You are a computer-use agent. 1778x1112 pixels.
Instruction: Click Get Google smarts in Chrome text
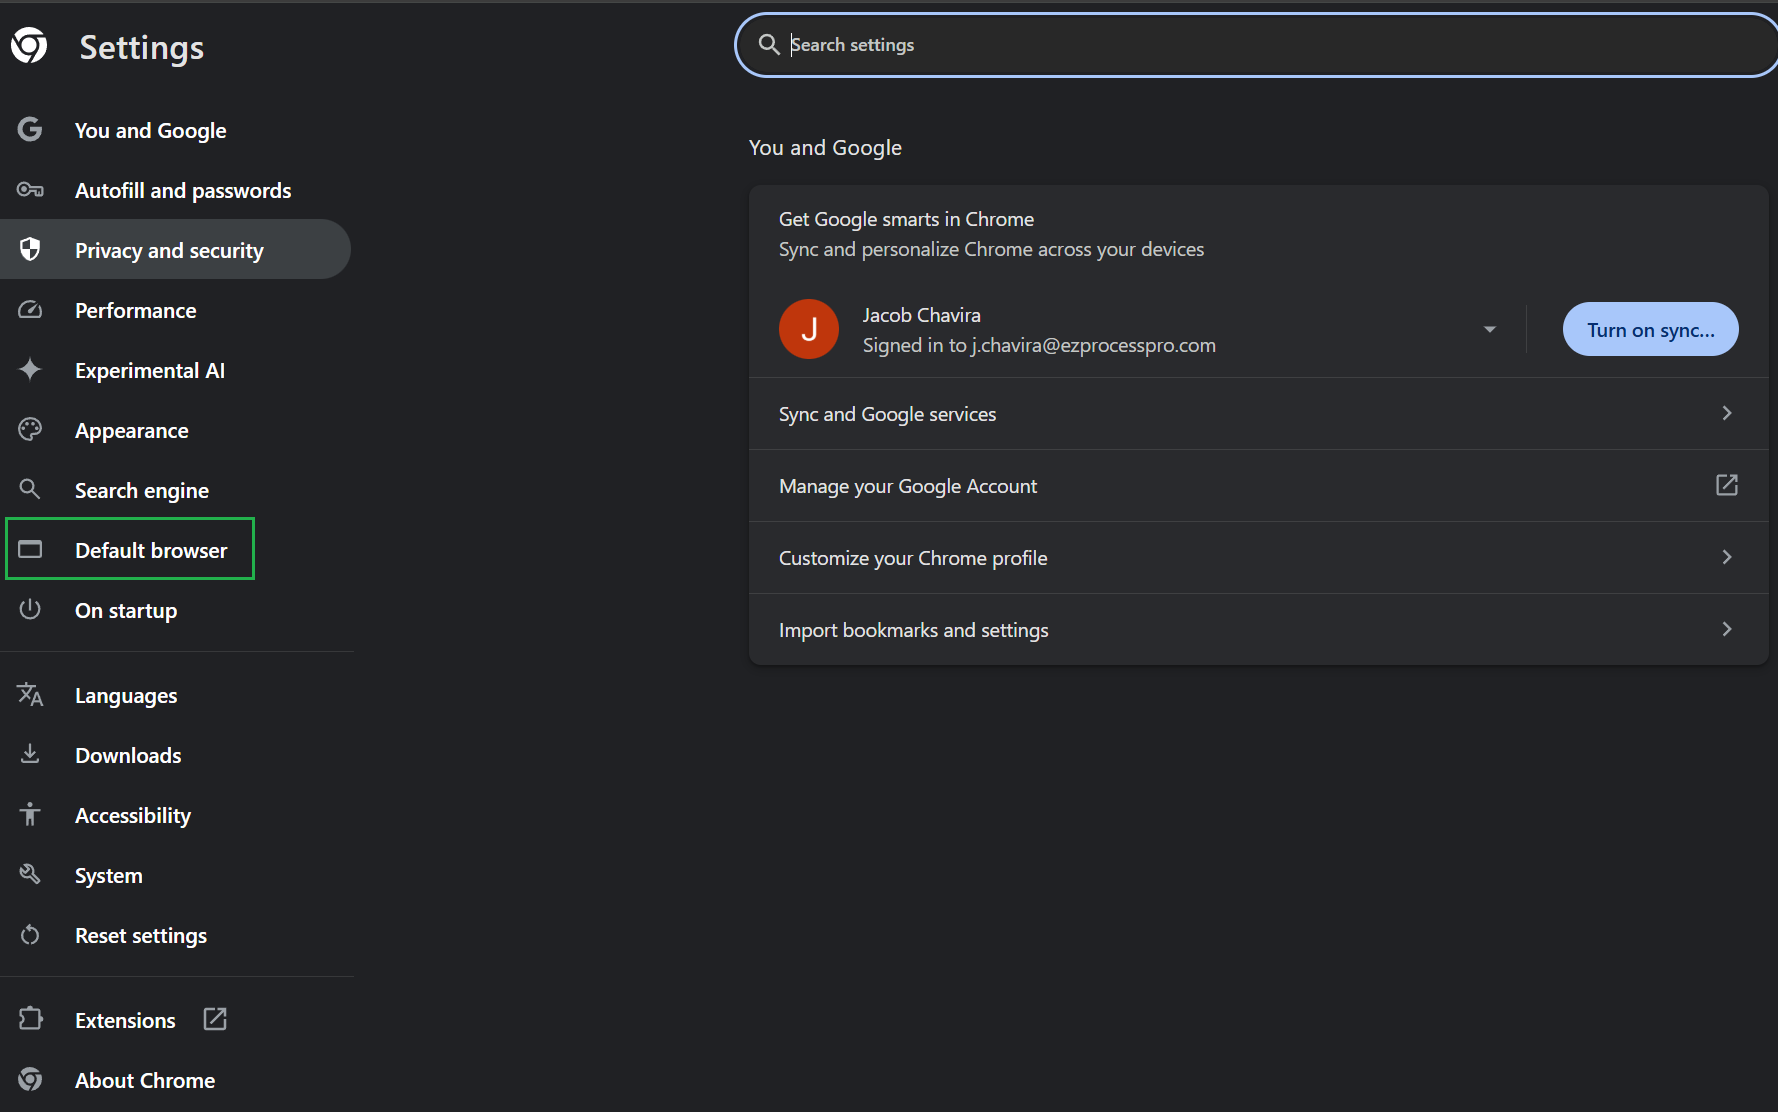coord(906,218)
